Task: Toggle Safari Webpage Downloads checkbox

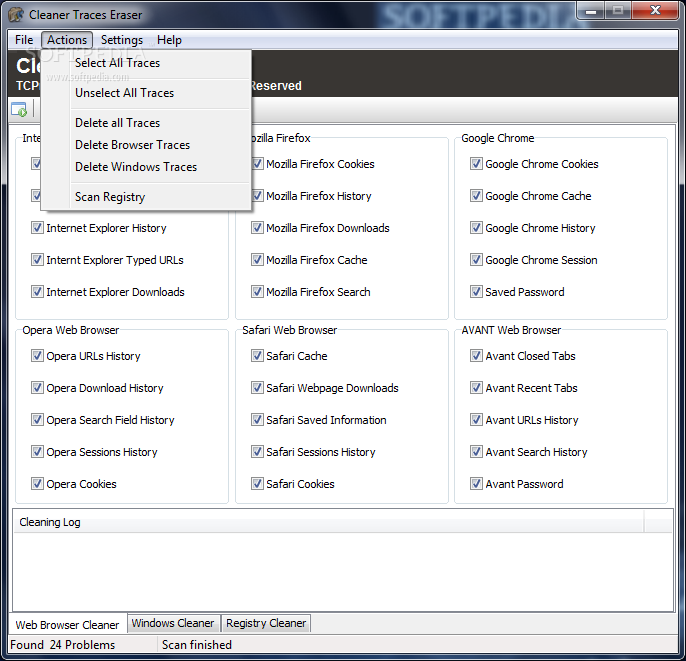Action: pyautogui.click(x=257, y=388)
